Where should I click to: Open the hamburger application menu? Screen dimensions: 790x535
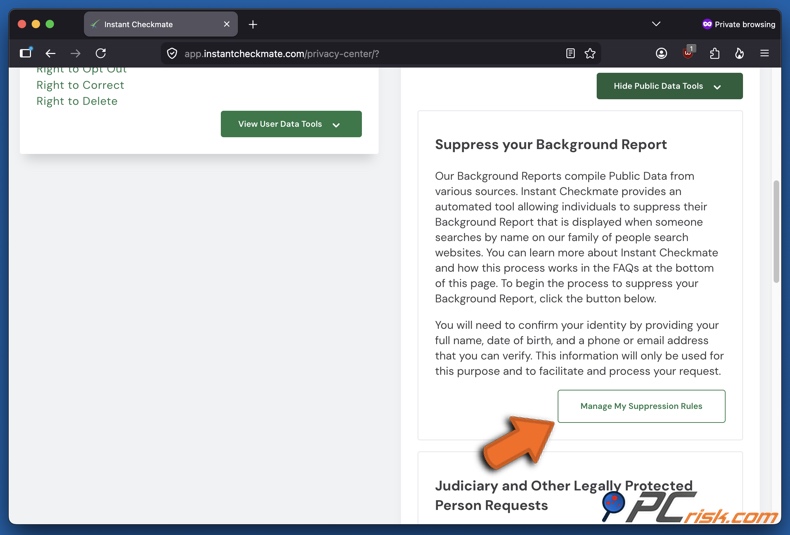[x=764, y=53]
